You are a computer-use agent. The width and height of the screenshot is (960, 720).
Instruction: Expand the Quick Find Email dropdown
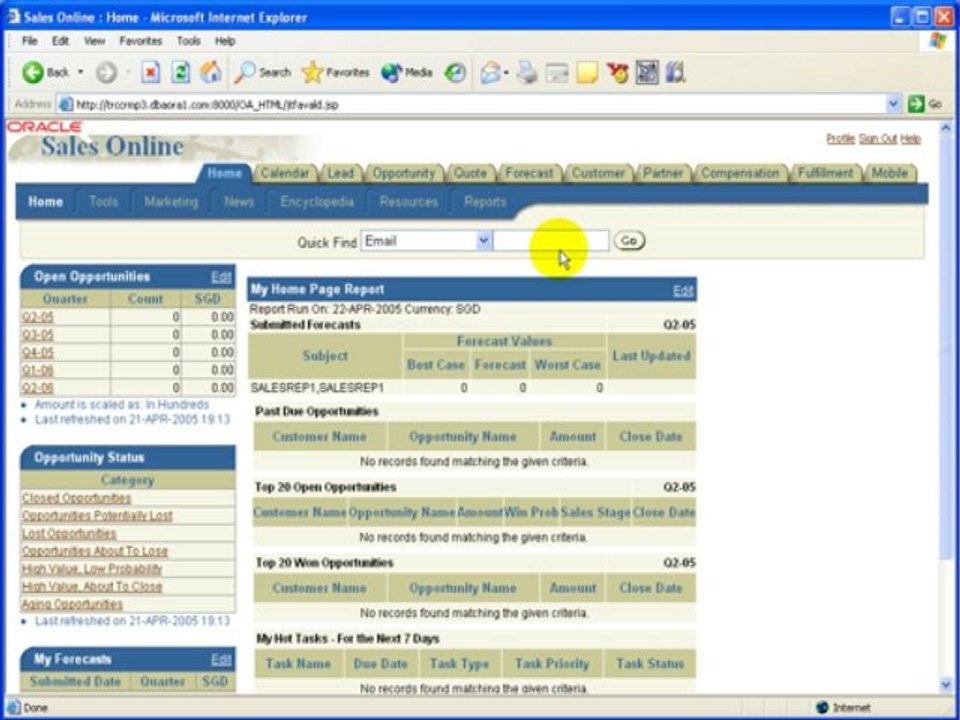[483, 241]
